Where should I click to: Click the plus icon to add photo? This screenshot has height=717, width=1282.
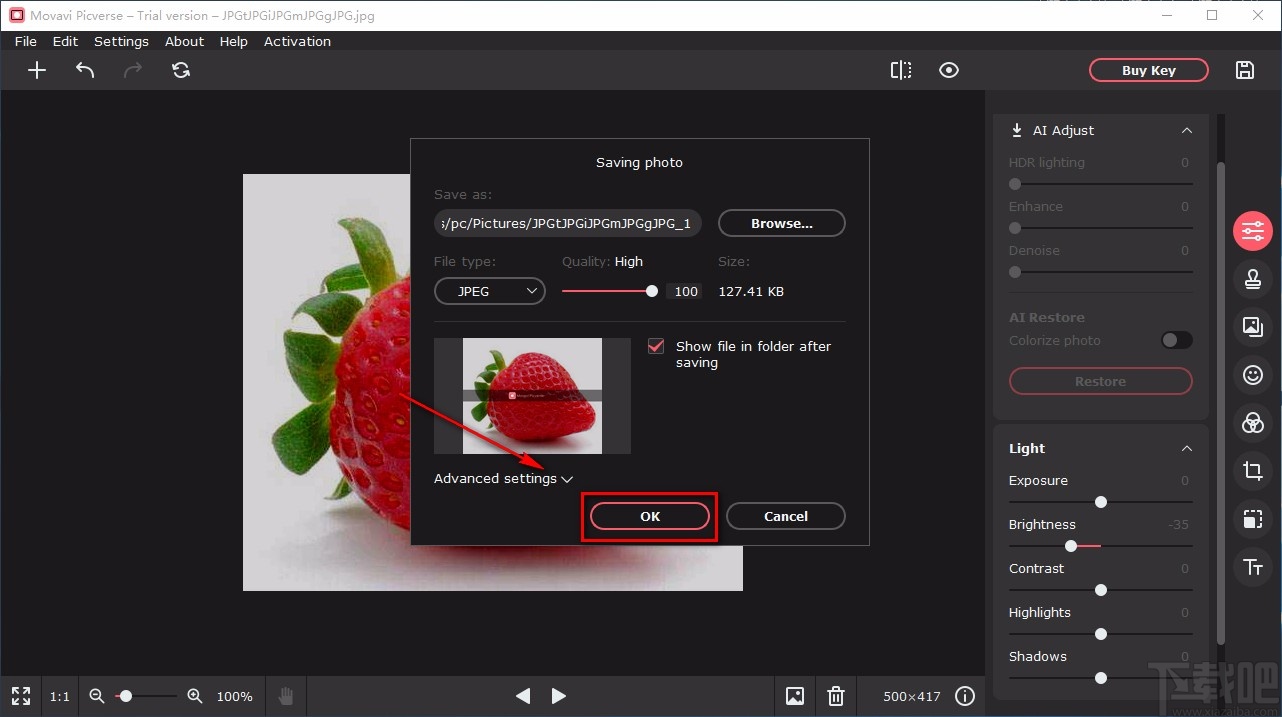(x=37, y=70)
